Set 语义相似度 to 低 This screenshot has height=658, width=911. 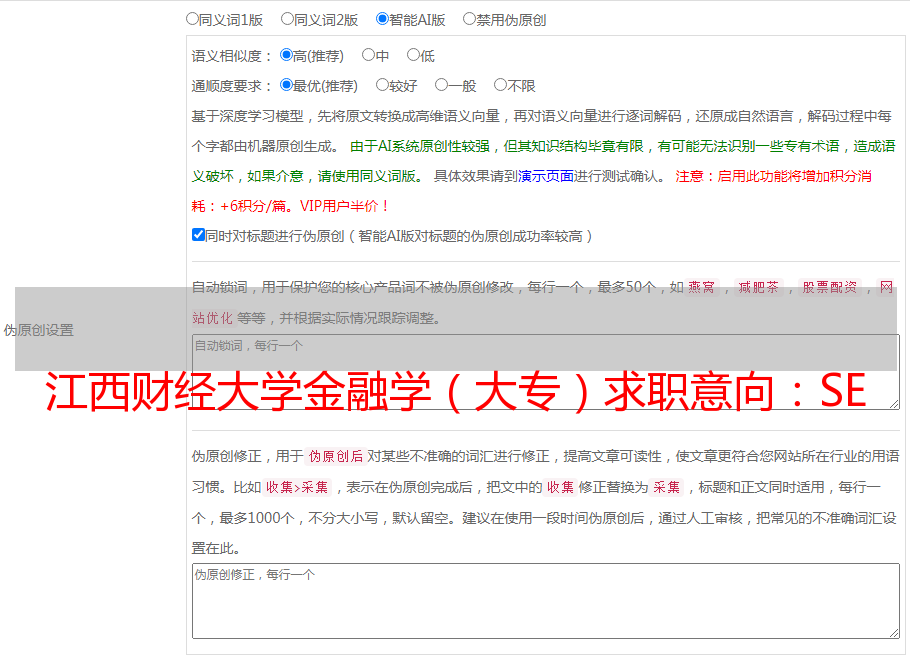click(413, 55)
